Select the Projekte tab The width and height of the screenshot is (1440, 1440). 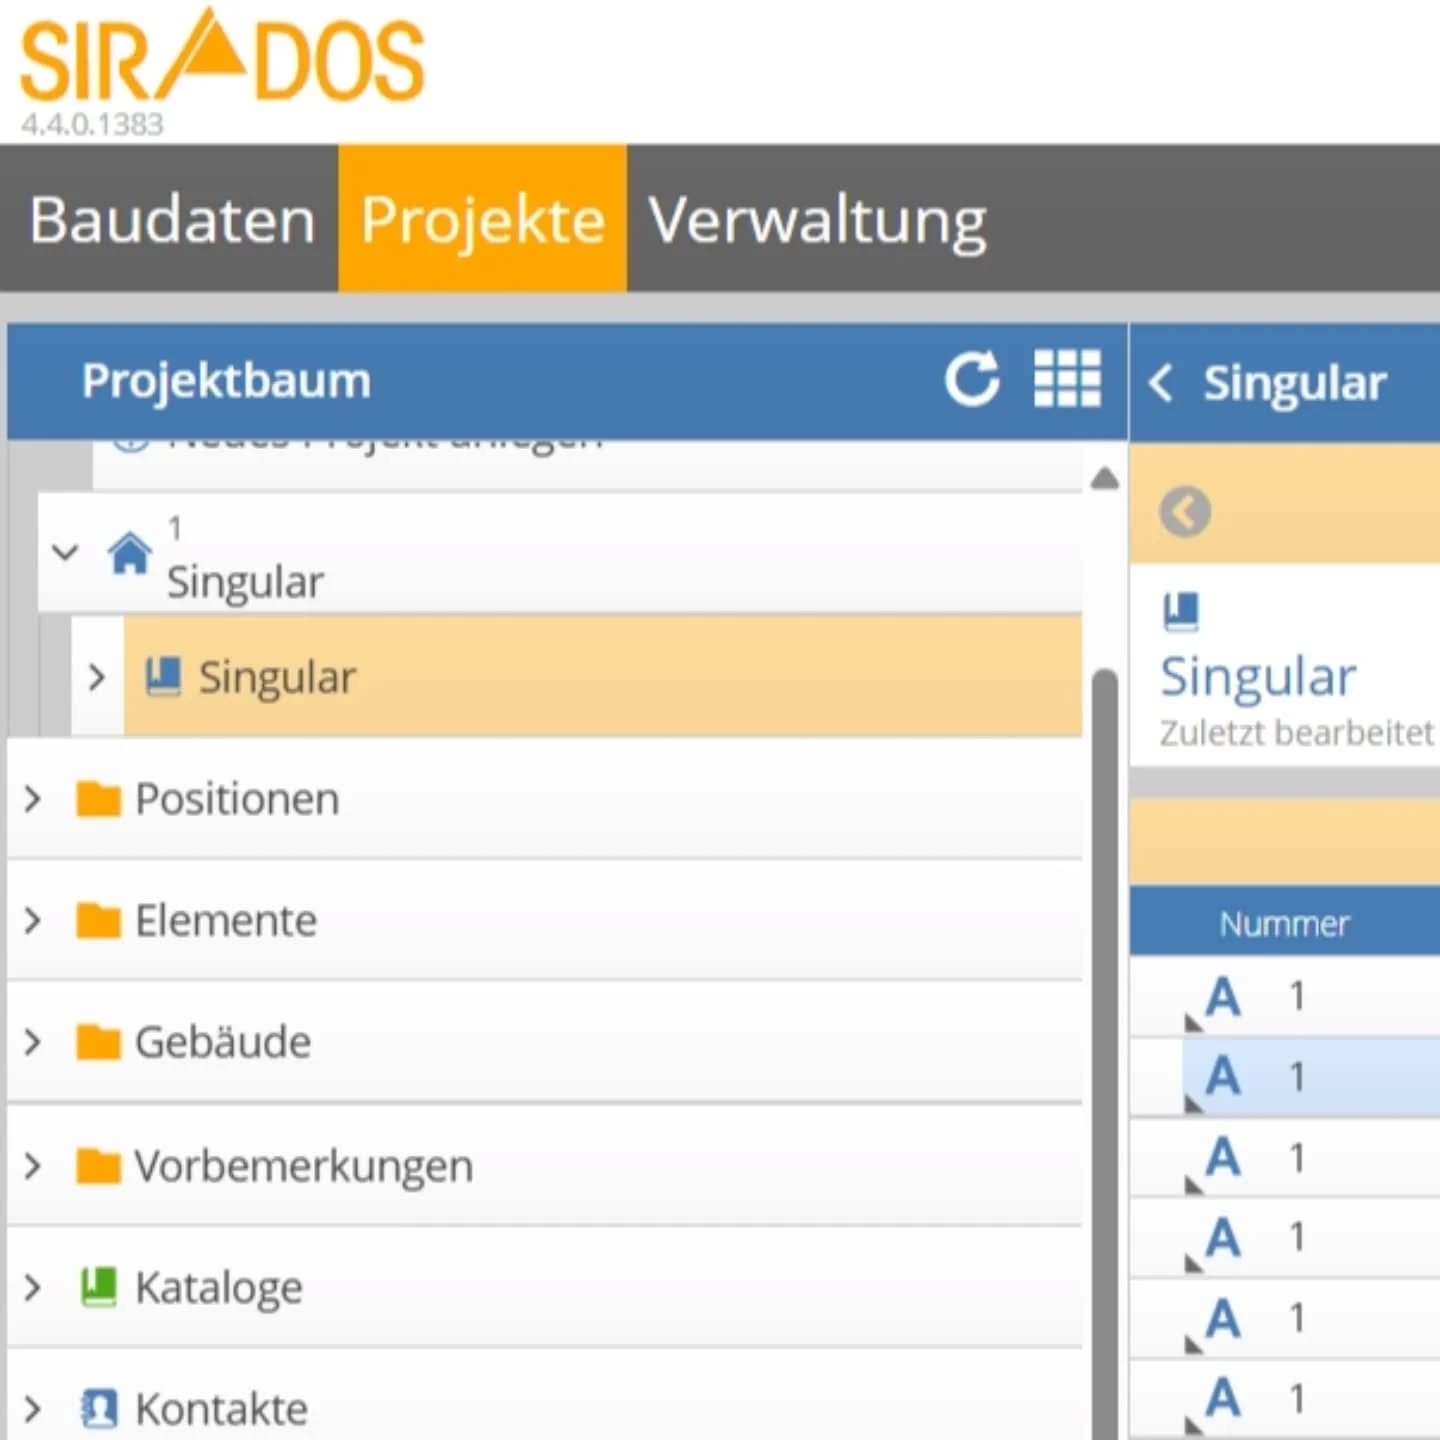[x=482, y=219]
